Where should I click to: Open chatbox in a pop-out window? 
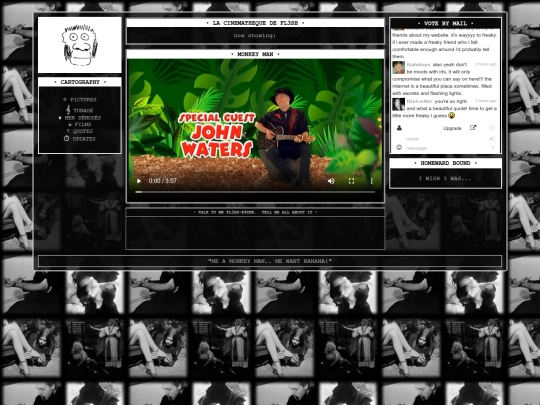pyautogui.click(x=473, y=128)
